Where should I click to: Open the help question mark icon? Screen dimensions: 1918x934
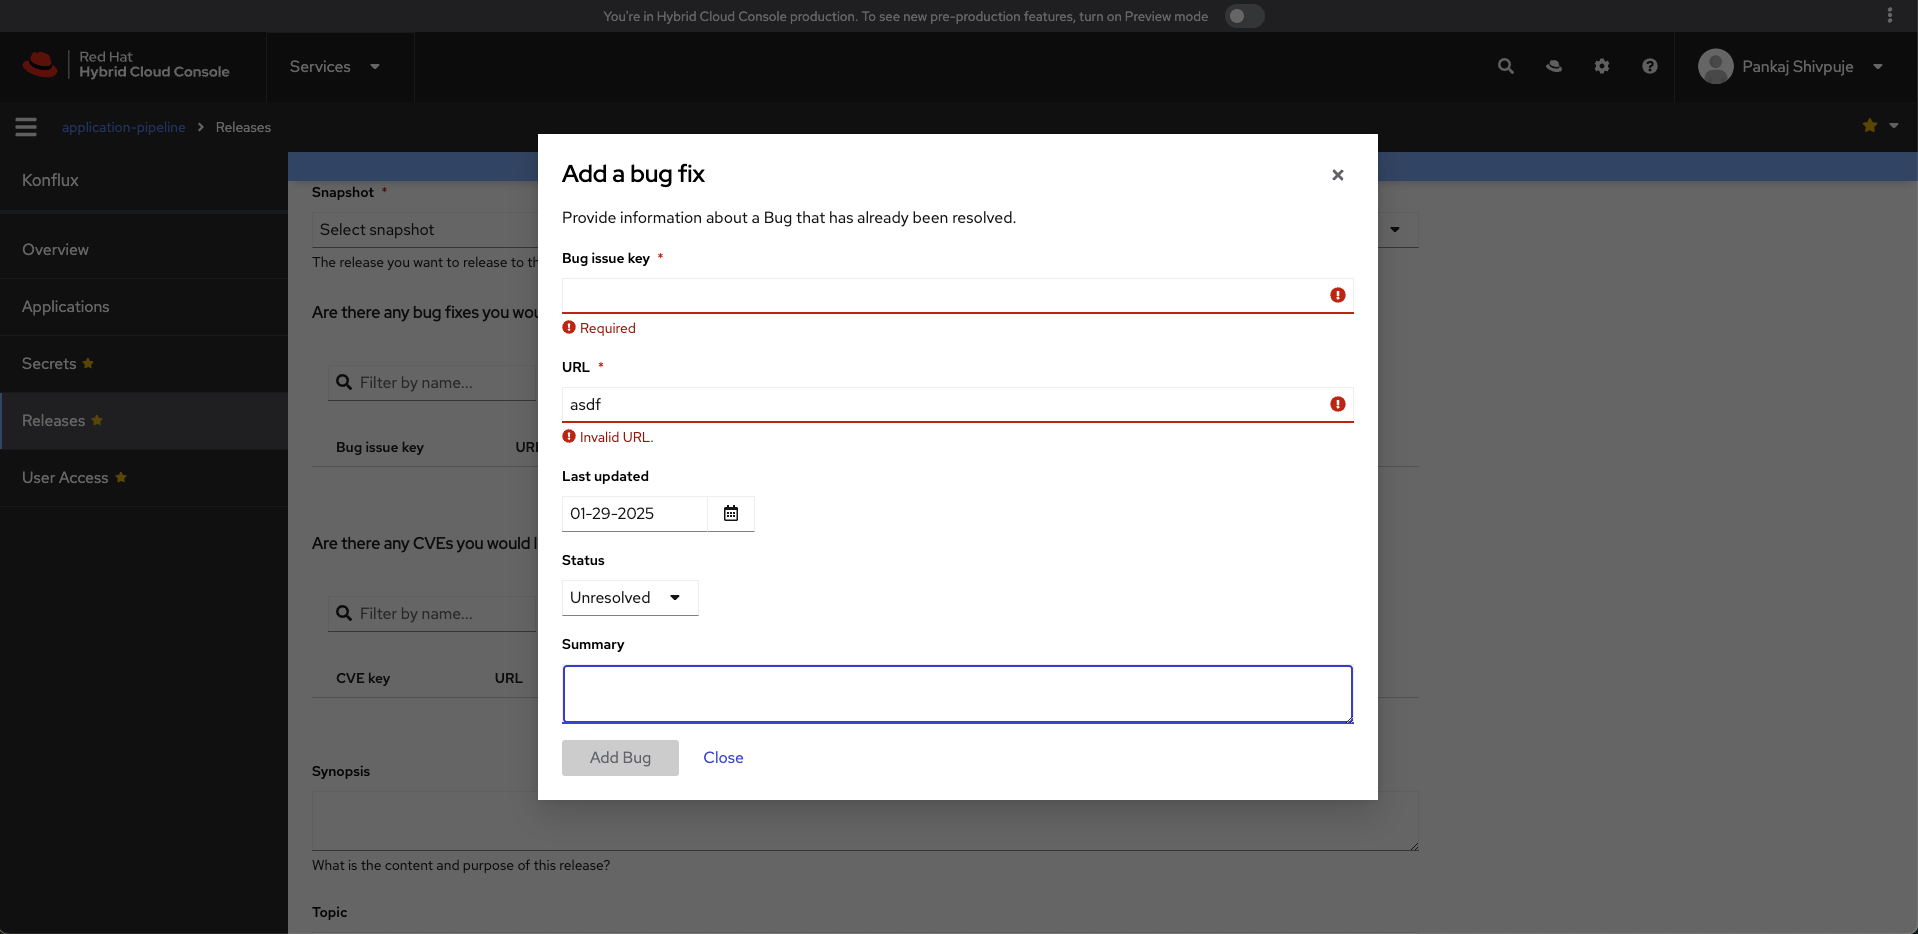point(1649,66)
